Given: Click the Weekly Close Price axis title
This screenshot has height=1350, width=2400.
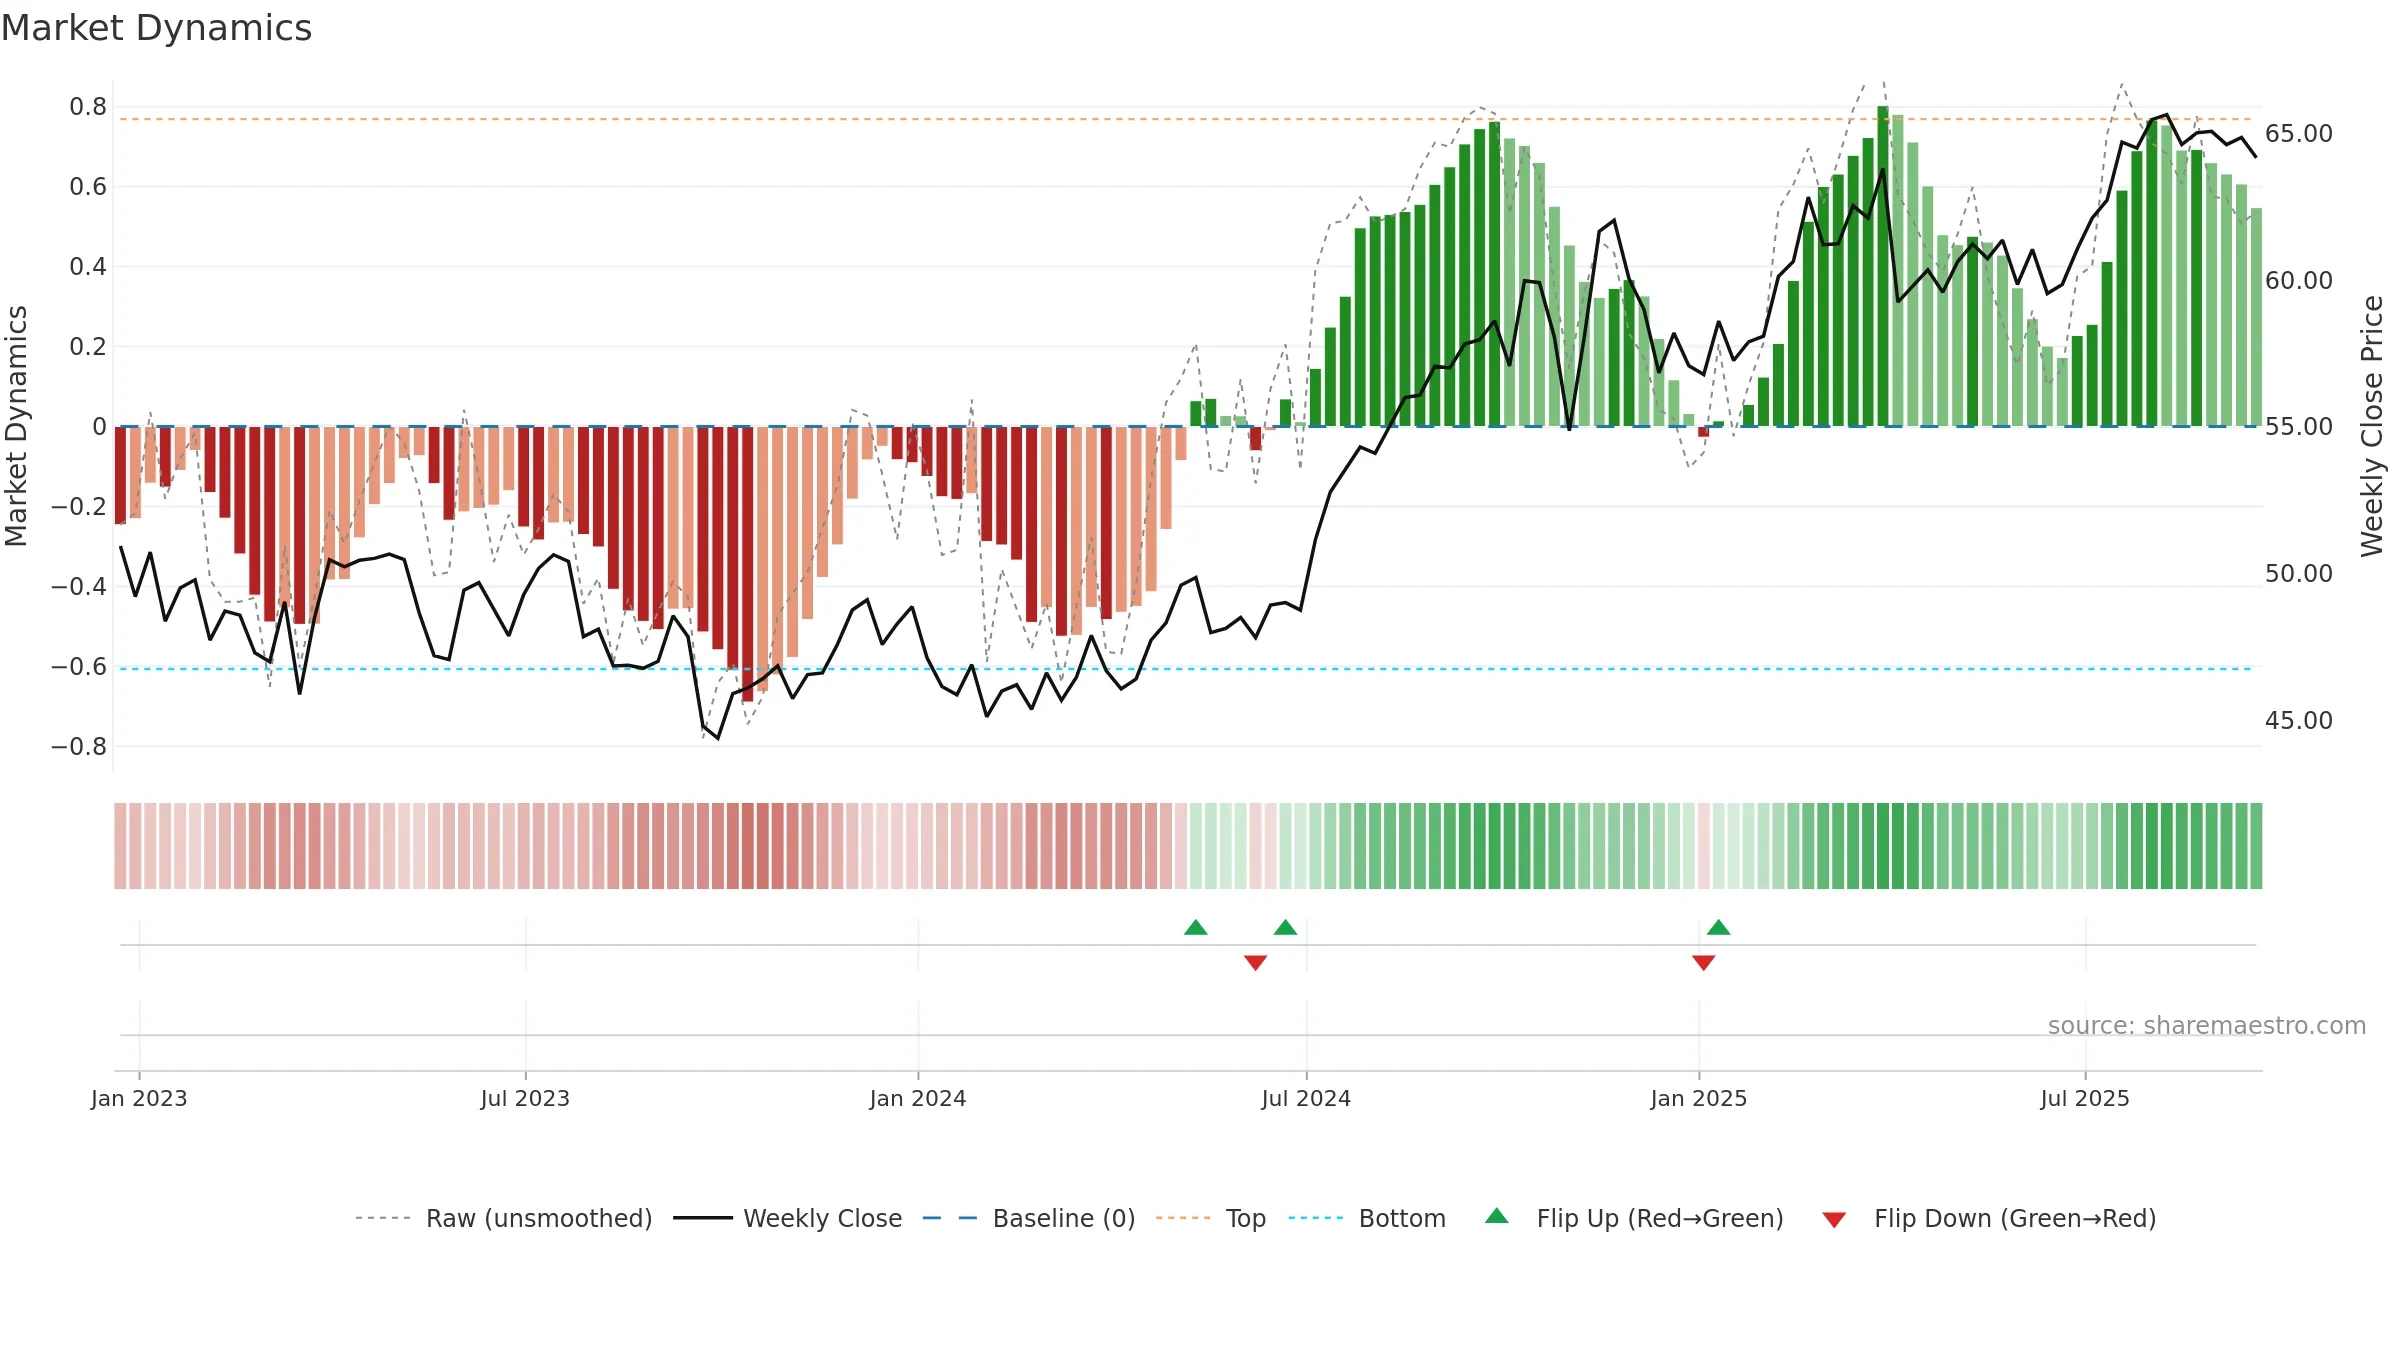Looking at the screenshot, I should coord(2372,426).
